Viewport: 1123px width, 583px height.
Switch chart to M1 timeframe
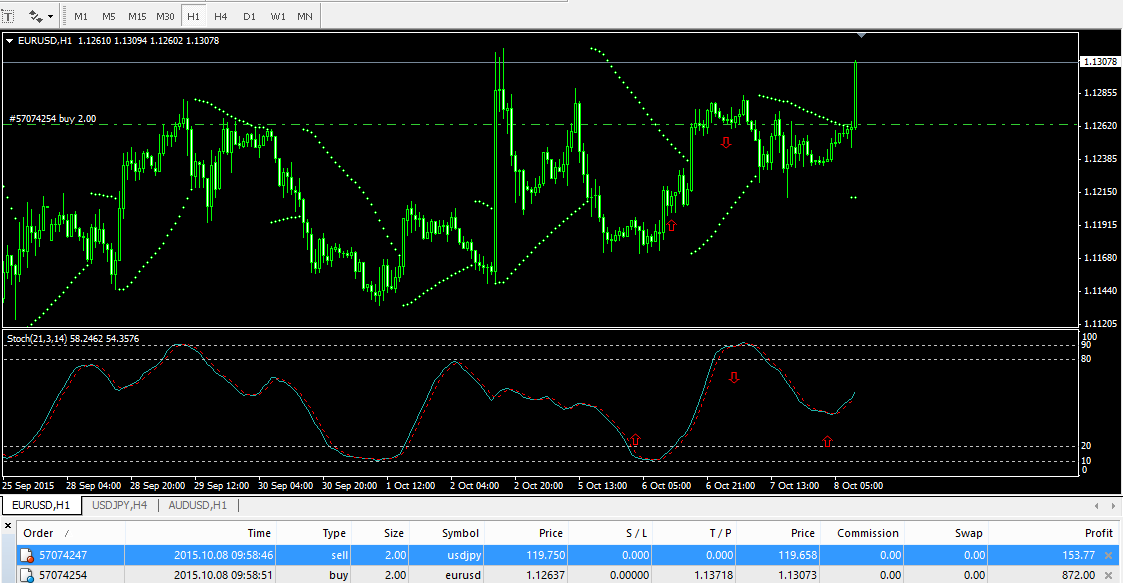coord(81,17)
